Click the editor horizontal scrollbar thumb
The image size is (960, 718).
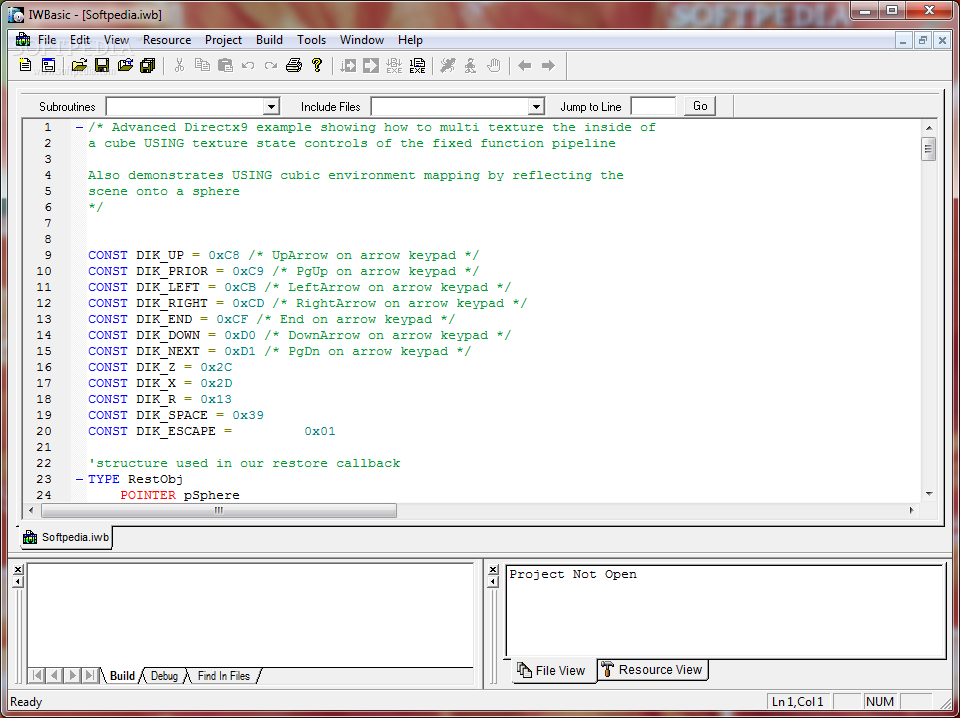(219, 510)
